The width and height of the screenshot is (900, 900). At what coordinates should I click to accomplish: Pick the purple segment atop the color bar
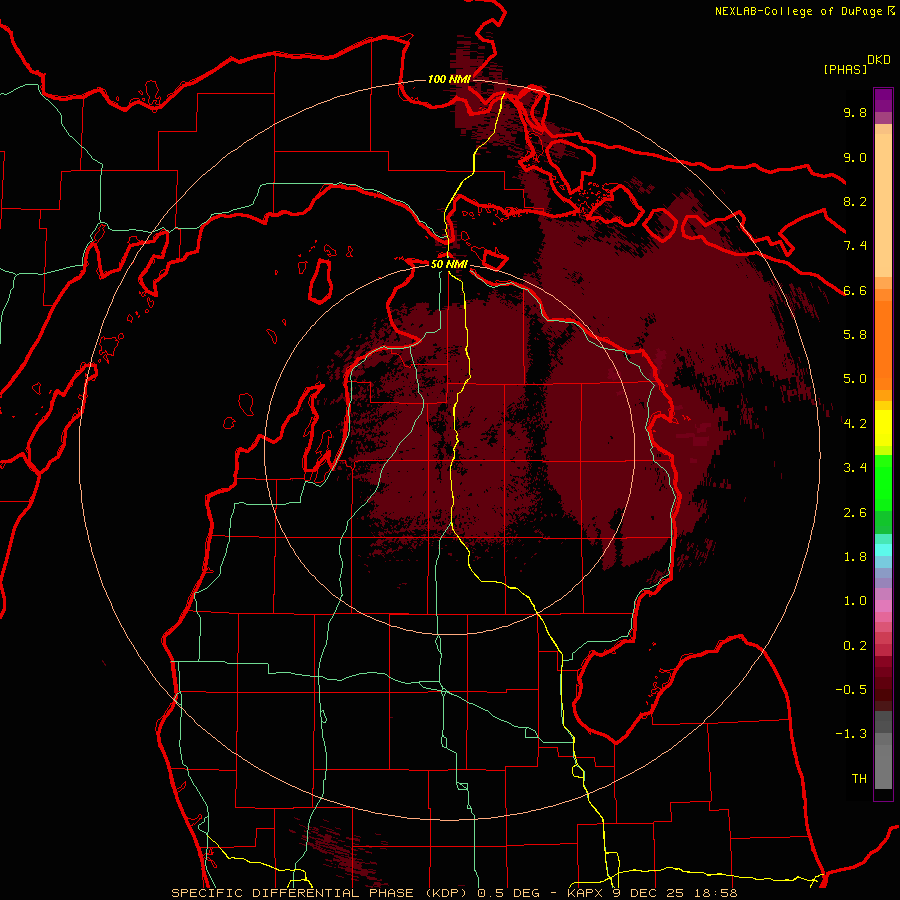coord(883,100)
